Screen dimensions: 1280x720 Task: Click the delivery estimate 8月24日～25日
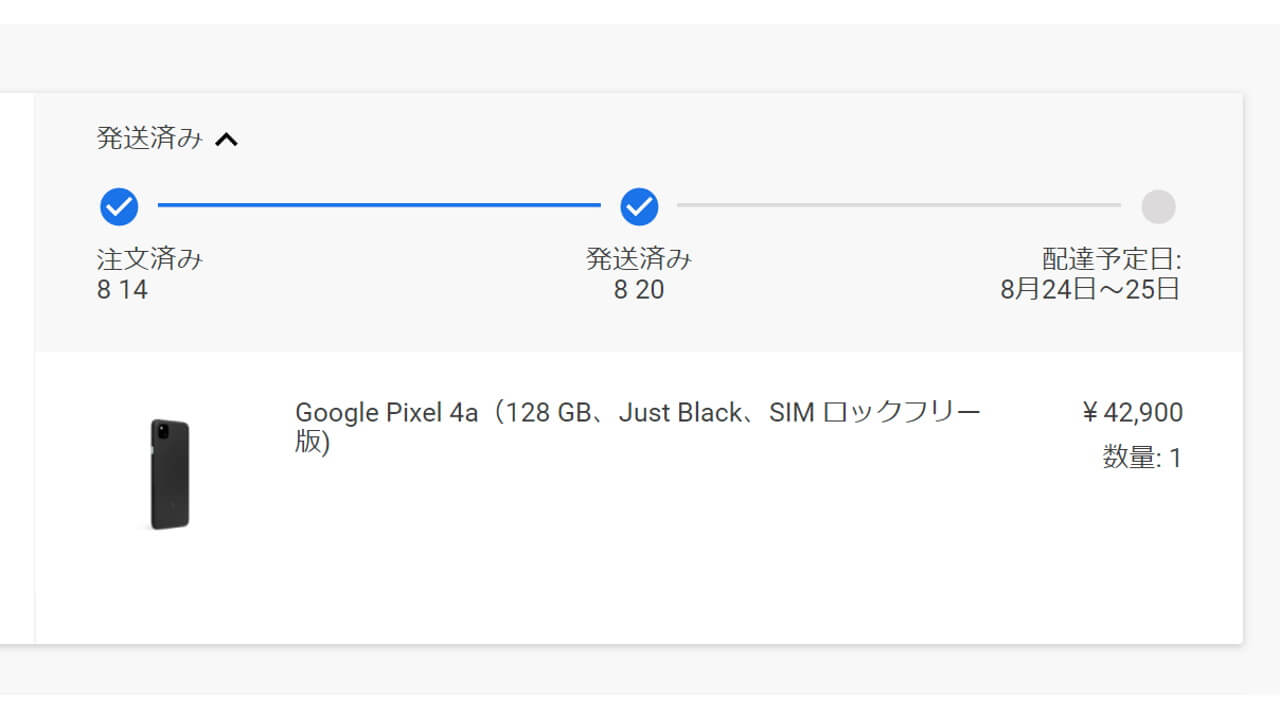coord(1090,291)
